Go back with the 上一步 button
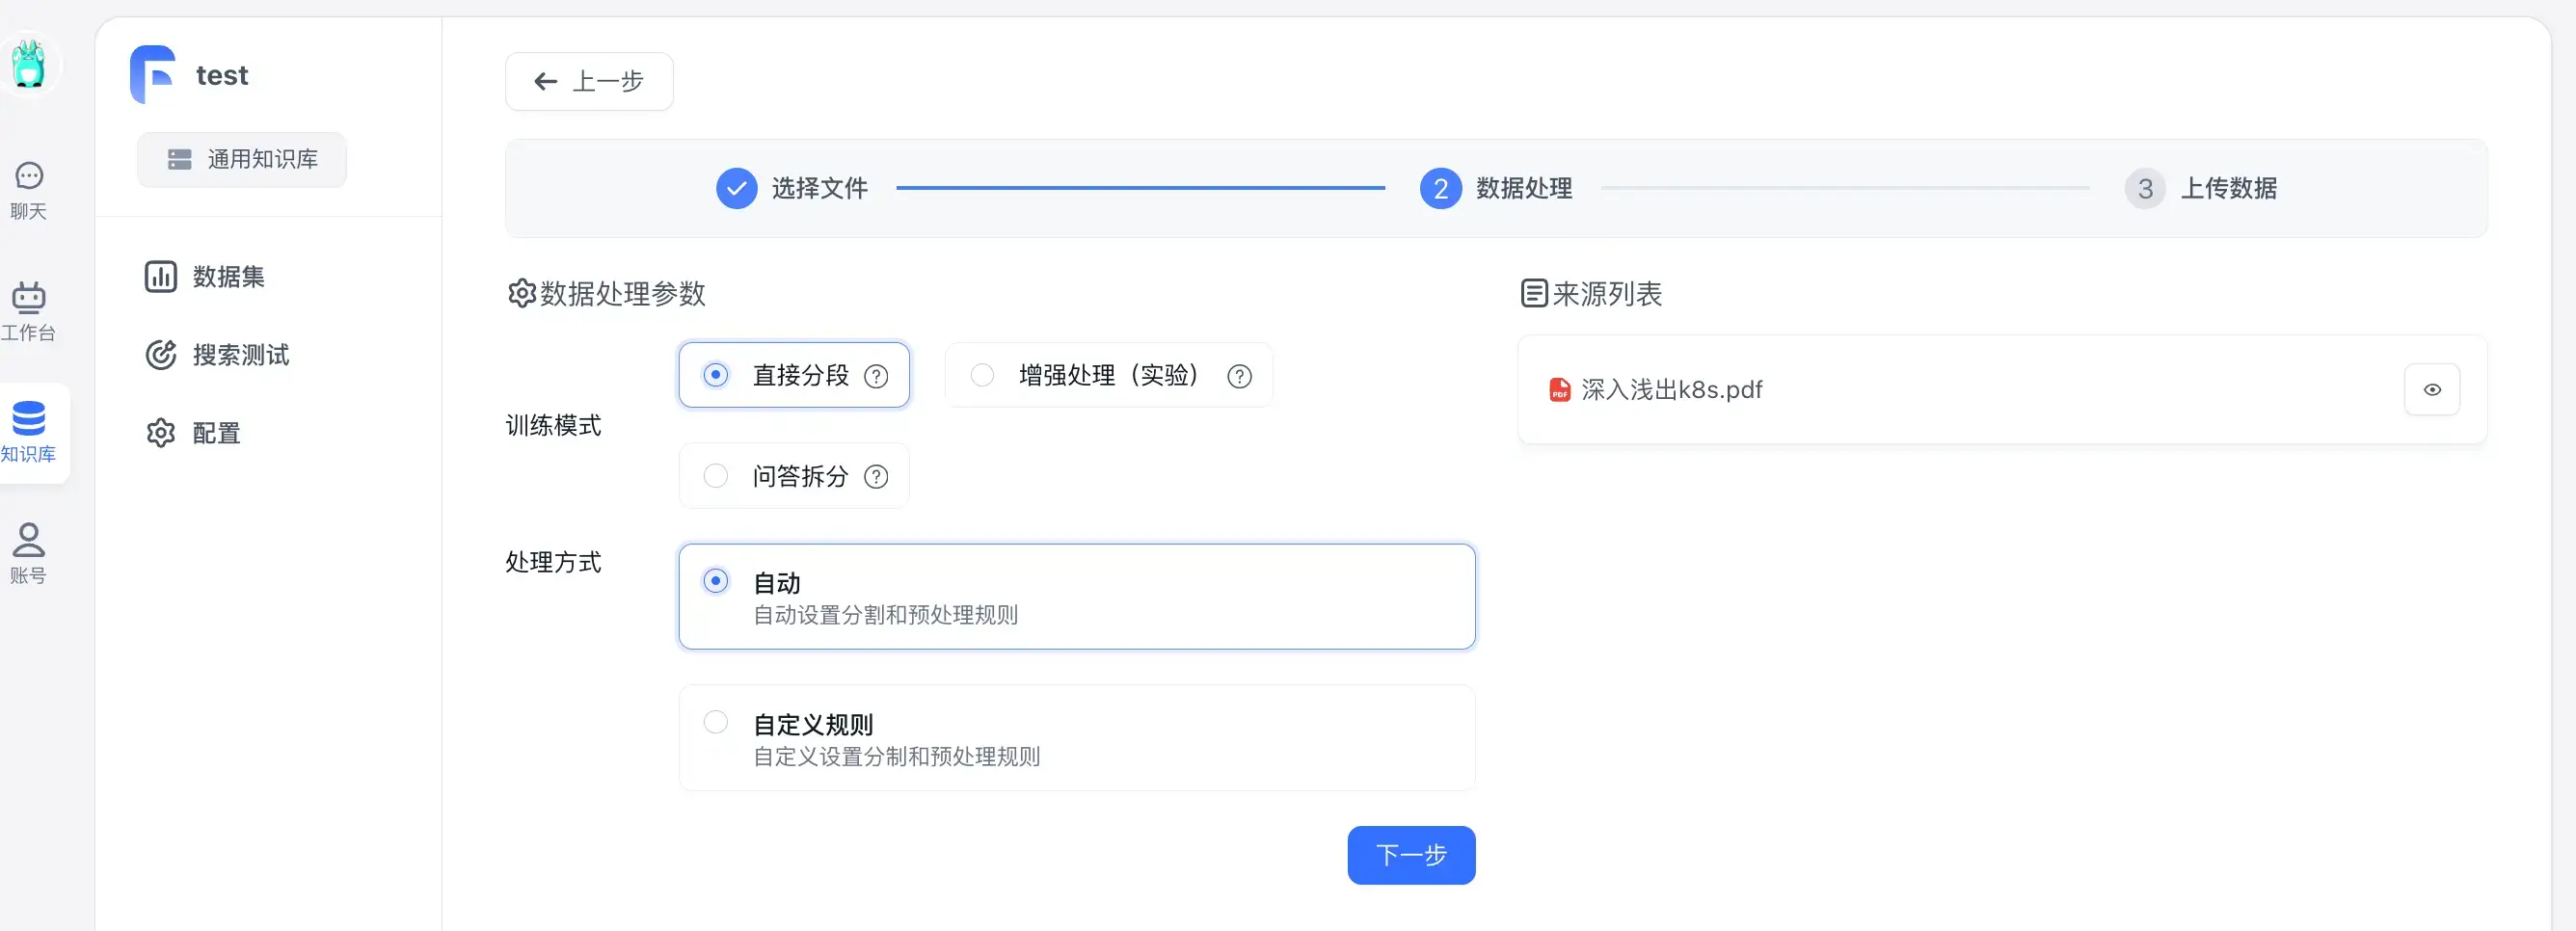 589,82
